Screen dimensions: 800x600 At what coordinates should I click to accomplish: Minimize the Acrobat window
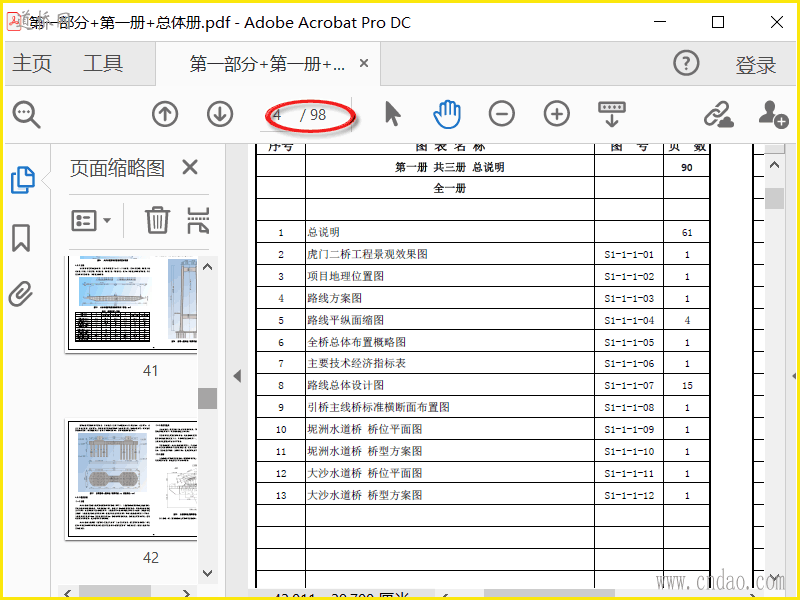(660, 22)
